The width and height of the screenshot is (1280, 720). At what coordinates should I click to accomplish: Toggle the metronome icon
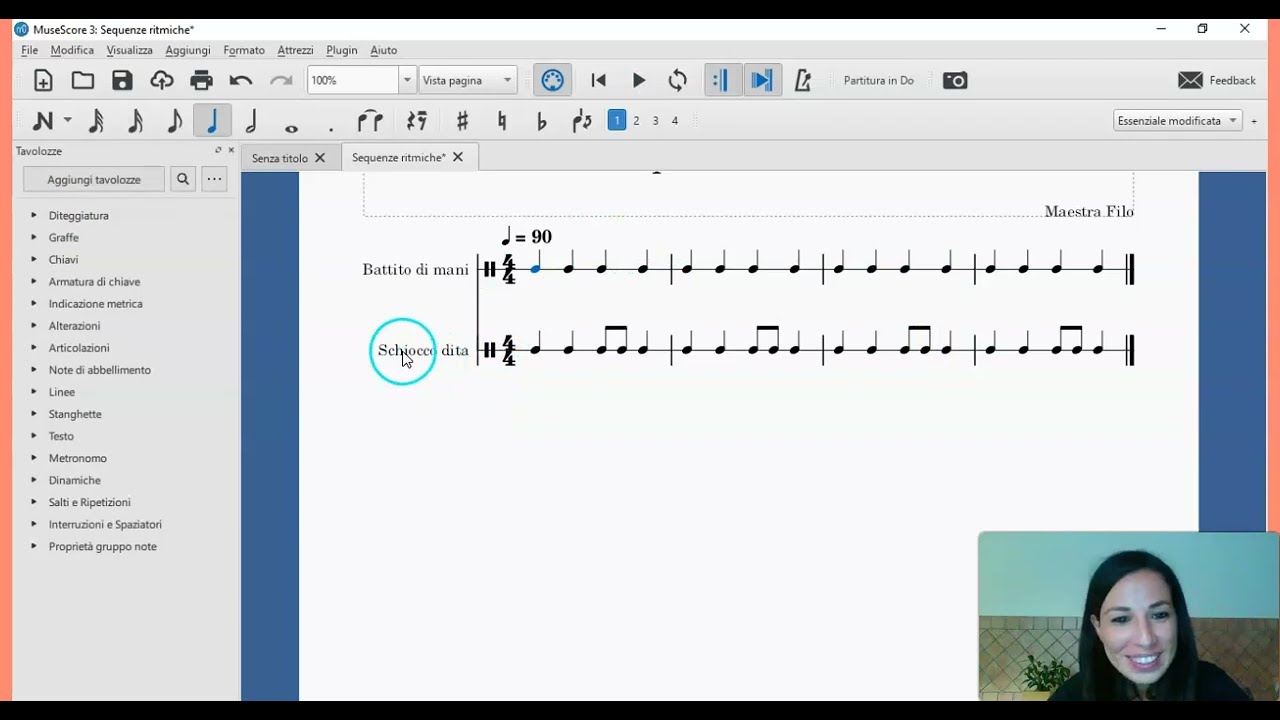pyautogui.click(x=802, y=81)
